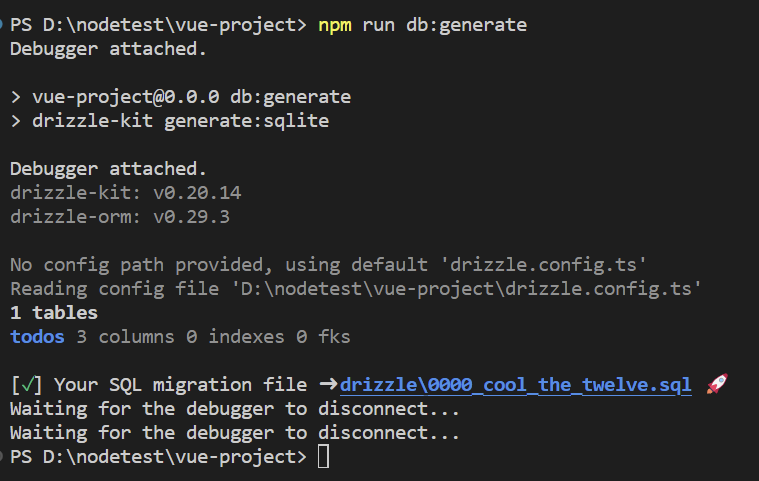This screenshot has width=759, height=481.
Task: Click the arrow before the migration file path
Action: pos(328,385)
